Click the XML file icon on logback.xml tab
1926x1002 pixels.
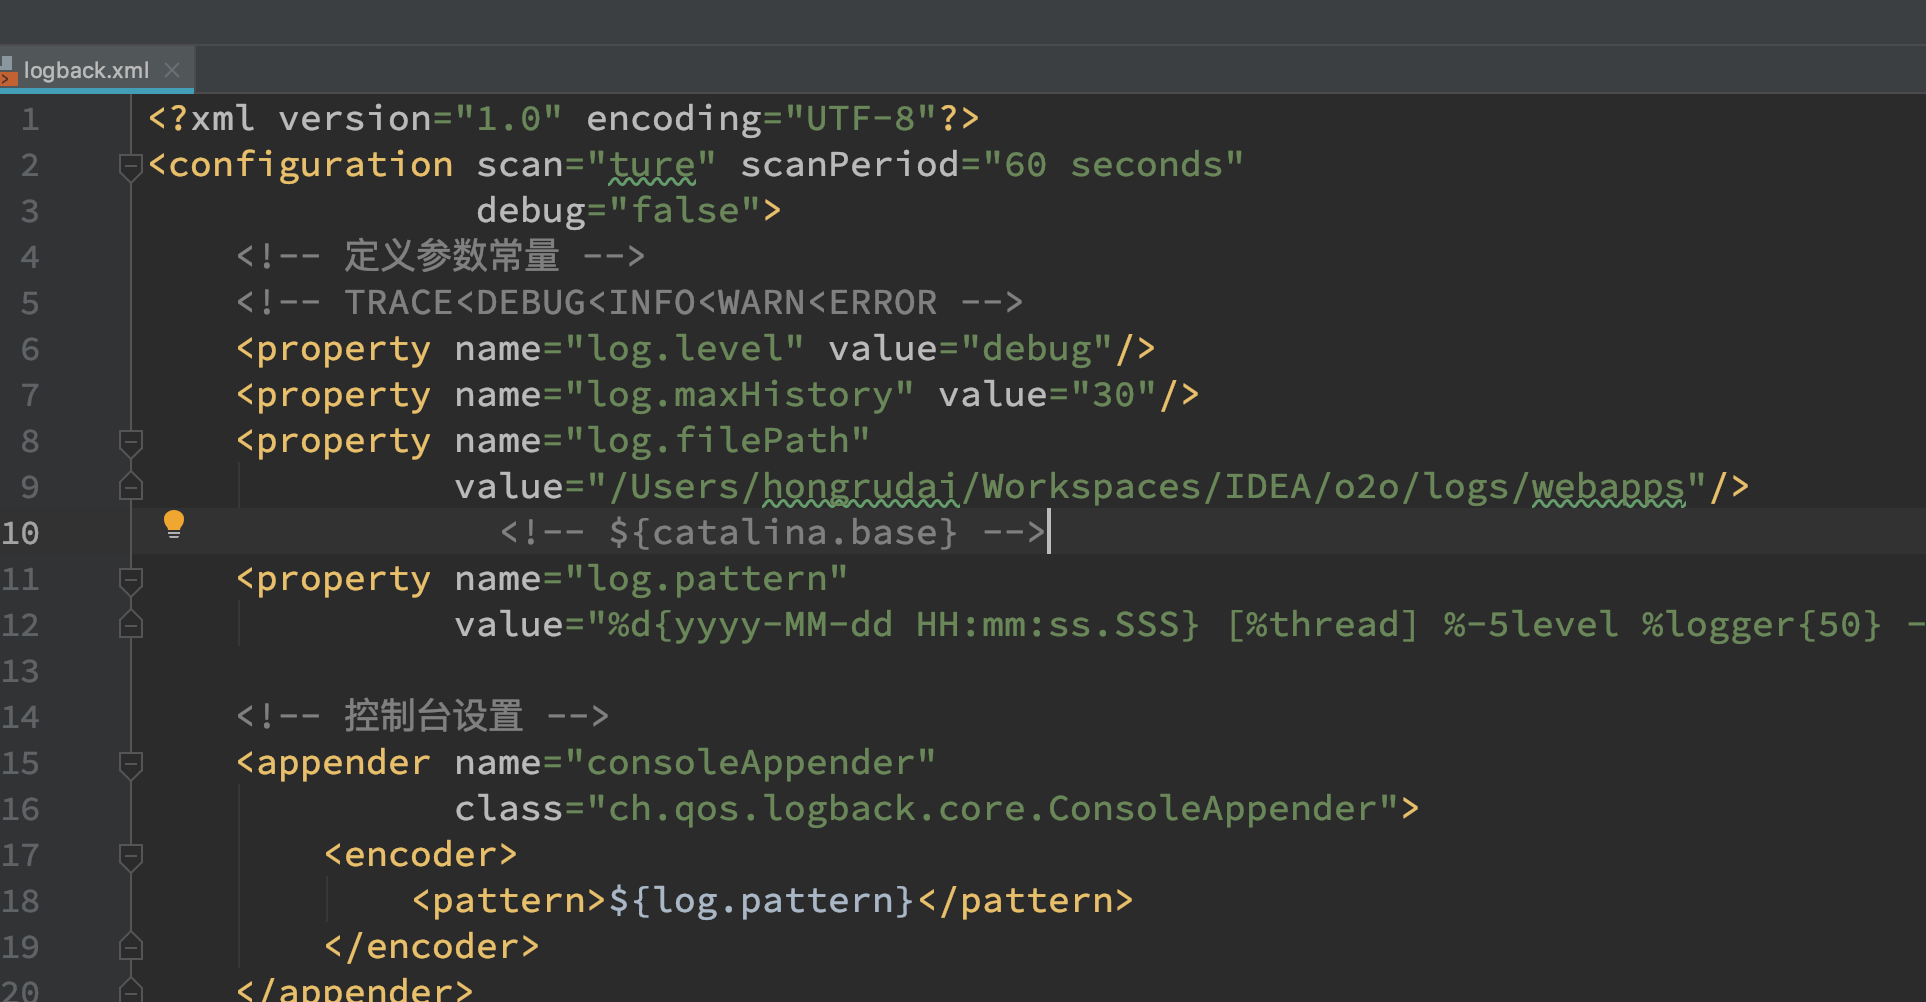coord(8,70)
